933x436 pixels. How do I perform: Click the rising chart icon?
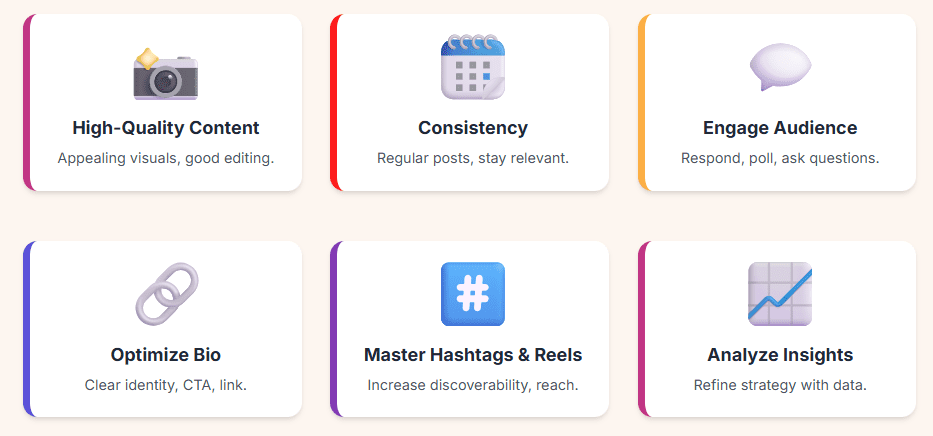[x=780, y=294]
